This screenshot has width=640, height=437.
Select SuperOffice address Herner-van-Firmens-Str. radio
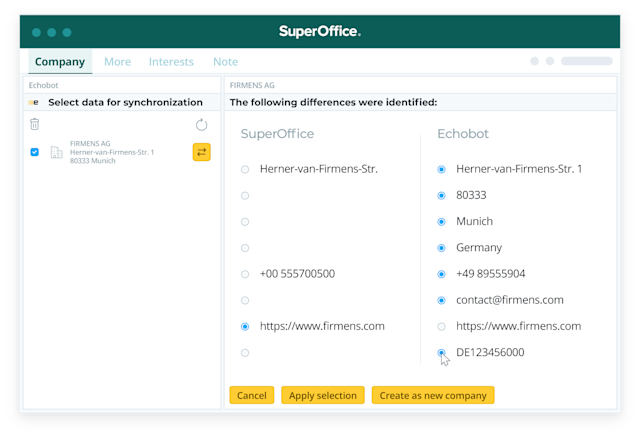pyautogui.click(x=245, y=169)
